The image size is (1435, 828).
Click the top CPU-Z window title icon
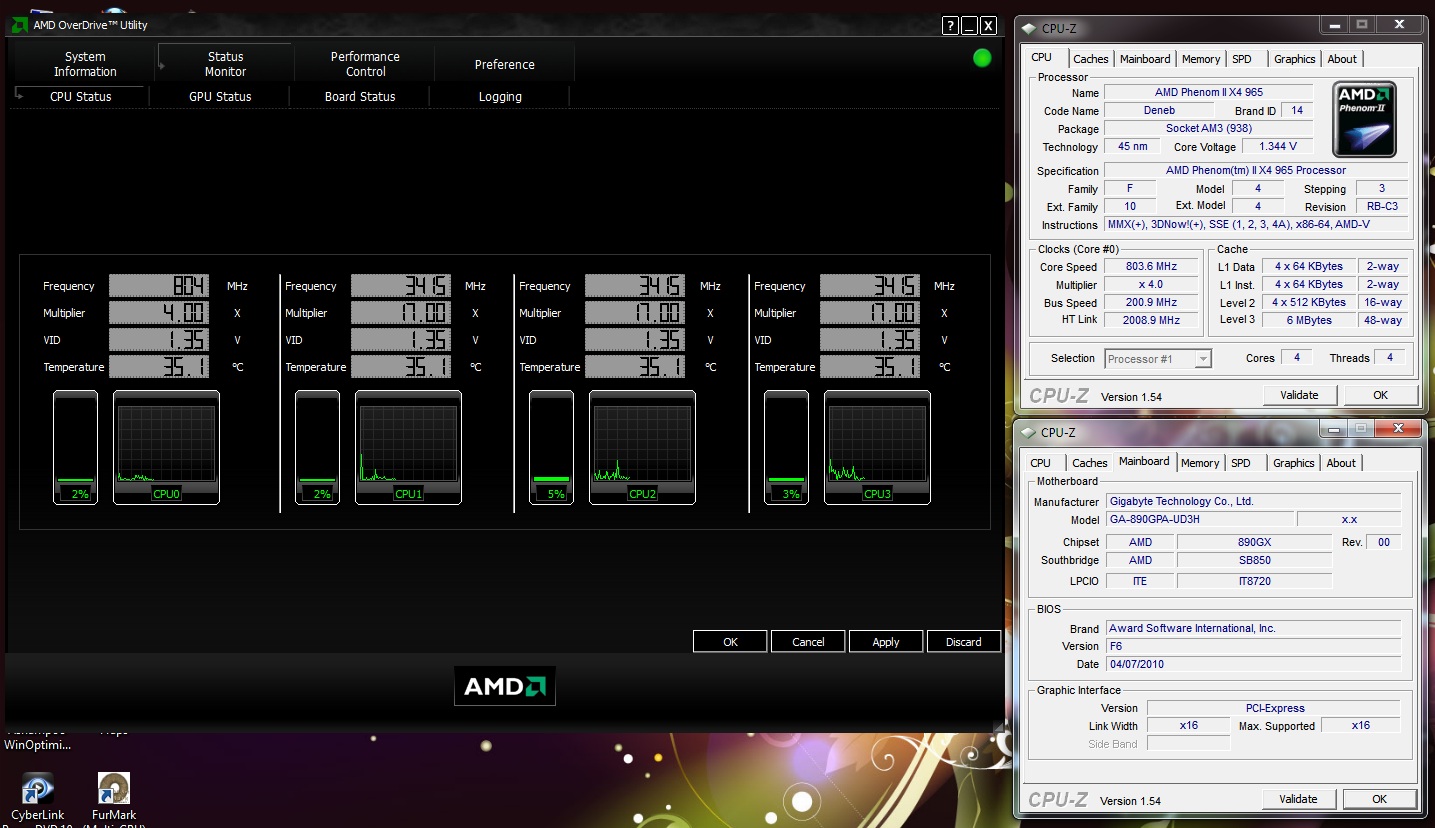coord(1030,28)
